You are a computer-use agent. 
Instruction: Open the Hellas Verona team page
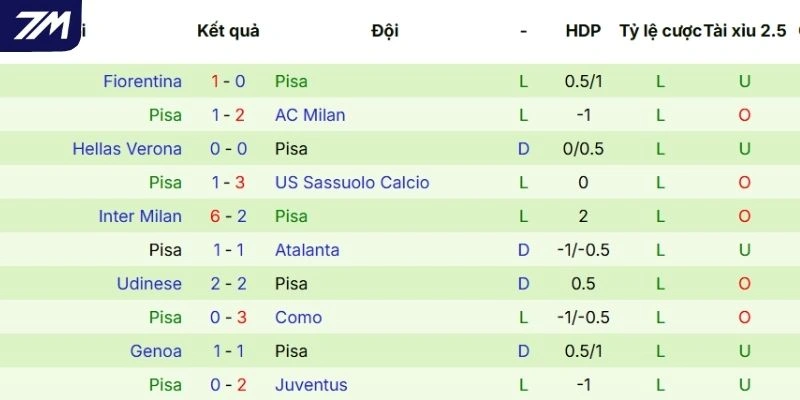click(127, 149)
